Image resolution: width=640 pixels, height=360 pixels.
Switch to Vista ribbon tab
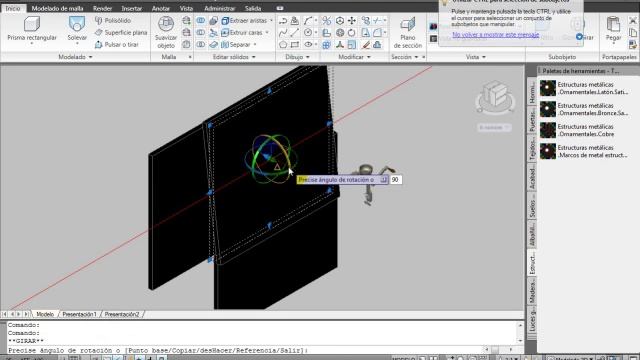pos(186,8)
